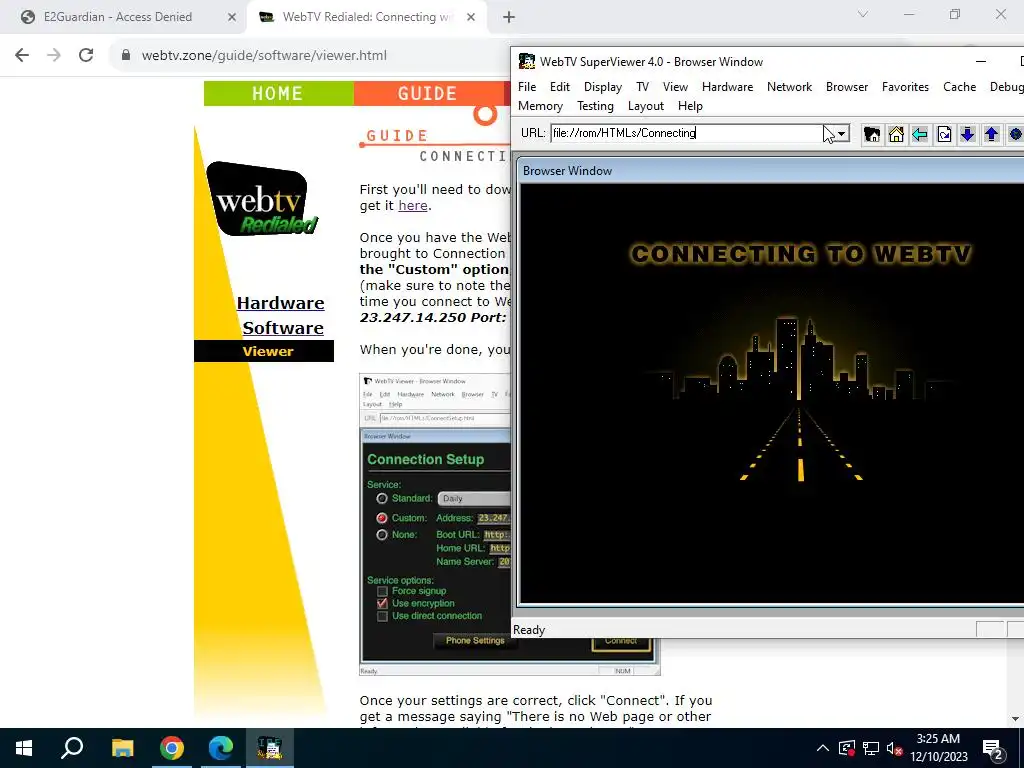This screenshot has width=1024, height=768.
Task: Open the Favorites menu in SuperViewer
Action: click(905, 87)
